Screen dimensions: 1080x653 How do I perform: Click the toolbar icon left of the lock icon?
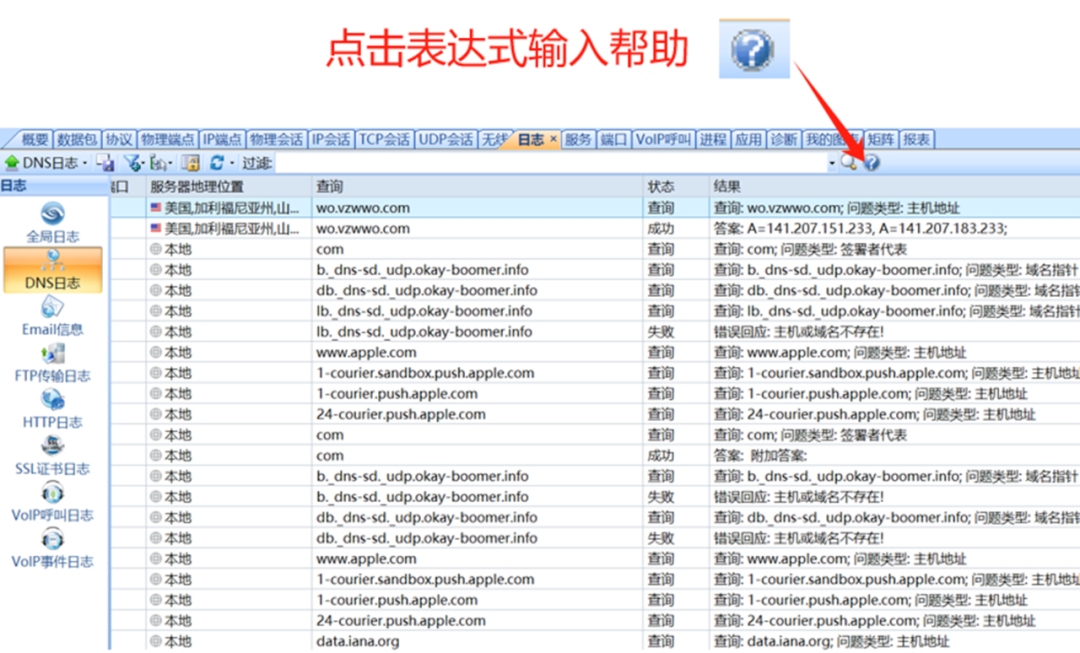pyautogui.click(x=158, y=163)
